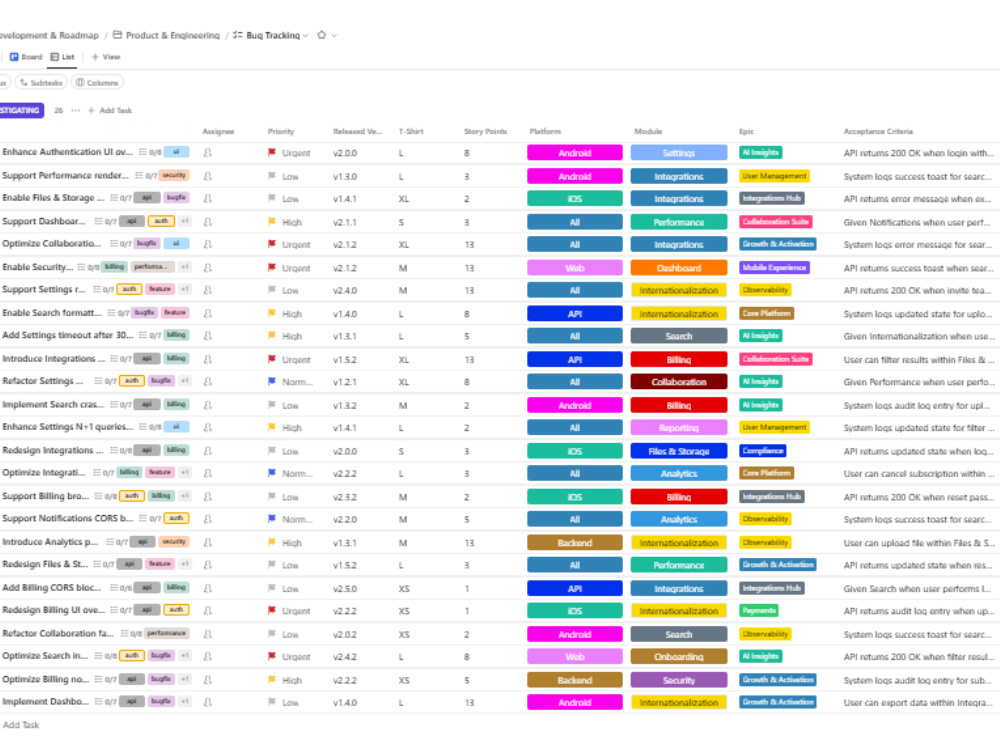Select the List tab
This screenshot has width=1000, height=750.
pyautogui.click(x=62, y=57)
